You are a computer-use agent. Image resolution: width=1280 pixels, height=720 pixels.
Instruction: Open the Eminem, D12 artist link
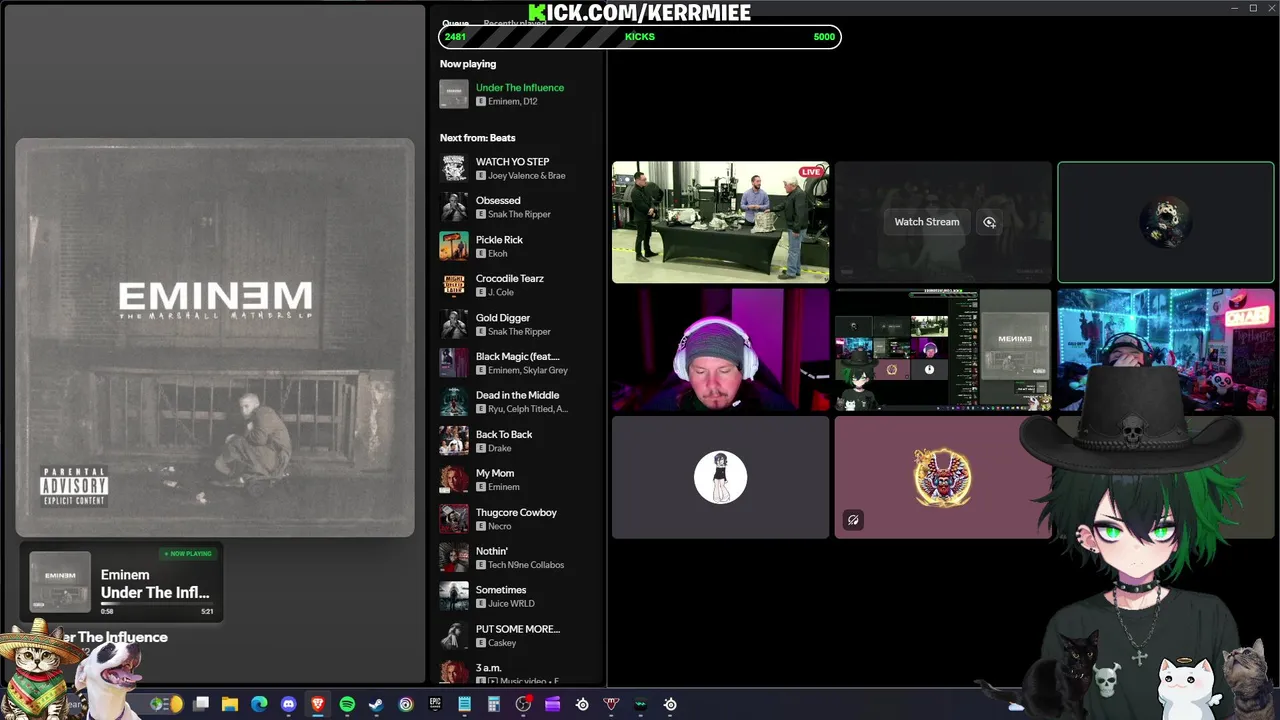pyautogui.click(x=513, y=101)
